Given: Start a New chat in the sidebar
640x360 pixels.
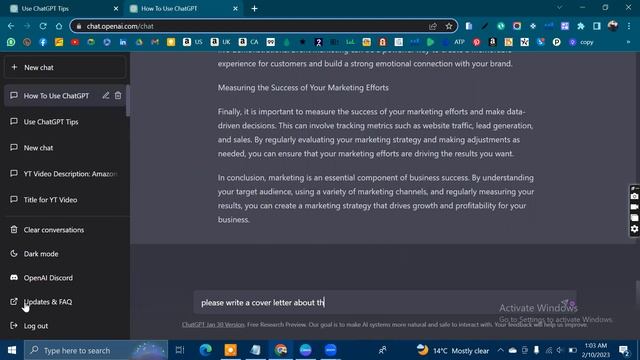Looking at the screenshot, I should [x=65, y=67].
